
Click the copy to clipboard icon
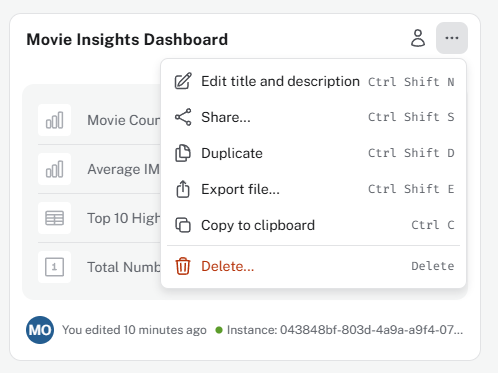coord(183,225)
